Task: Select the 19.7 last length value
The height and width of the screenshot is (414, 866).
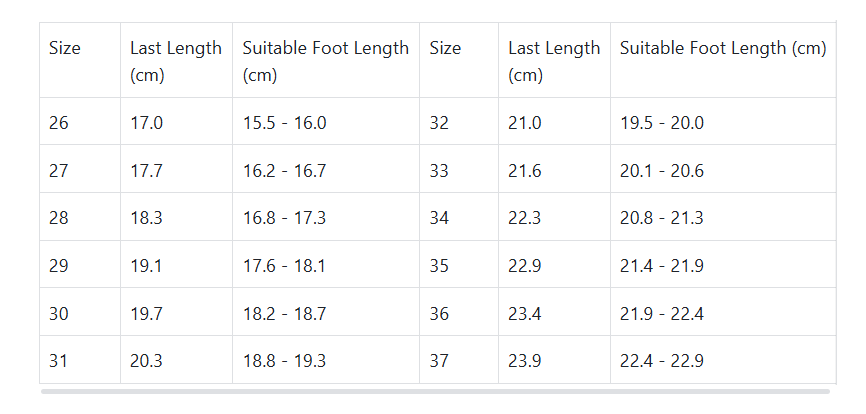Action: 146,314
